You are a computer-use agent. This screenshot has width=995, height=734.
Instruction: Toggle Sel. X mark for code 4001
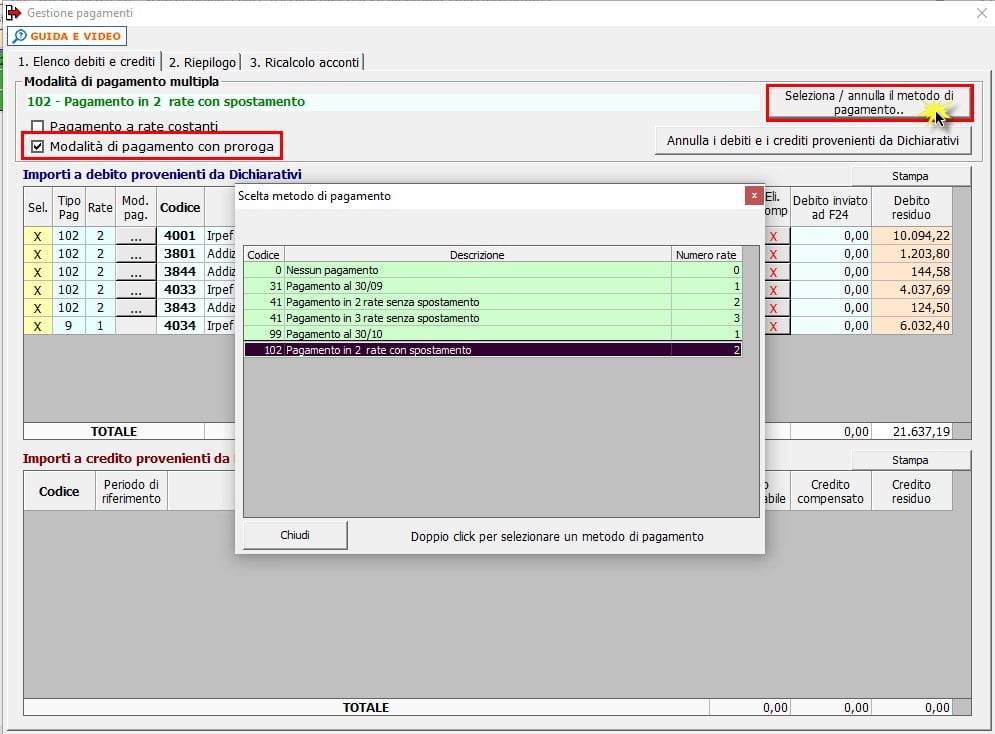[37, 236]
